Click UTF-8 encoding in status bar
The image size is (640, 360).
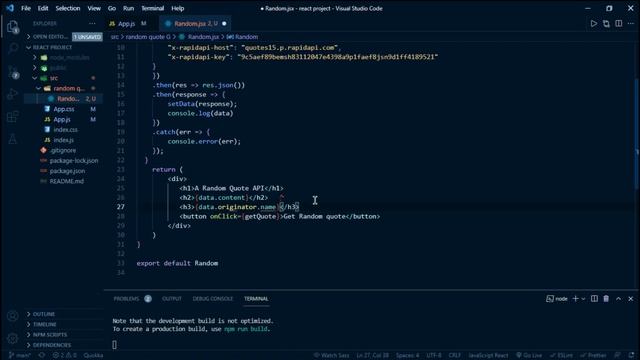pos(434,356)
